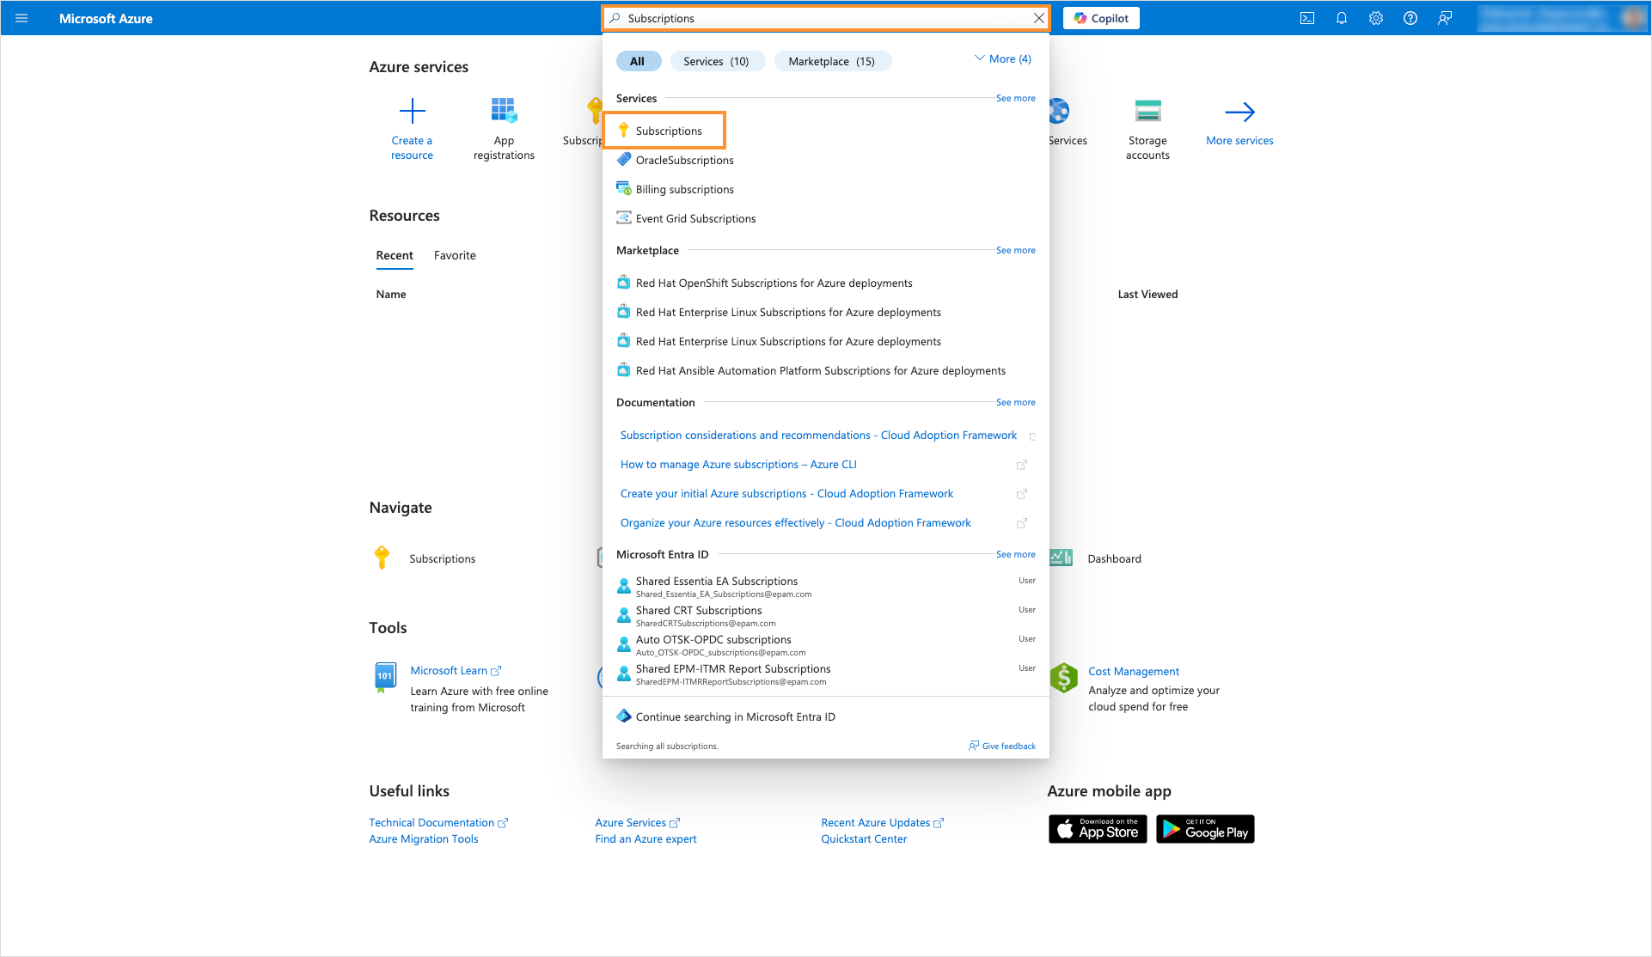Open the portal hamburger menu
1652x957 pixels.
21,18
